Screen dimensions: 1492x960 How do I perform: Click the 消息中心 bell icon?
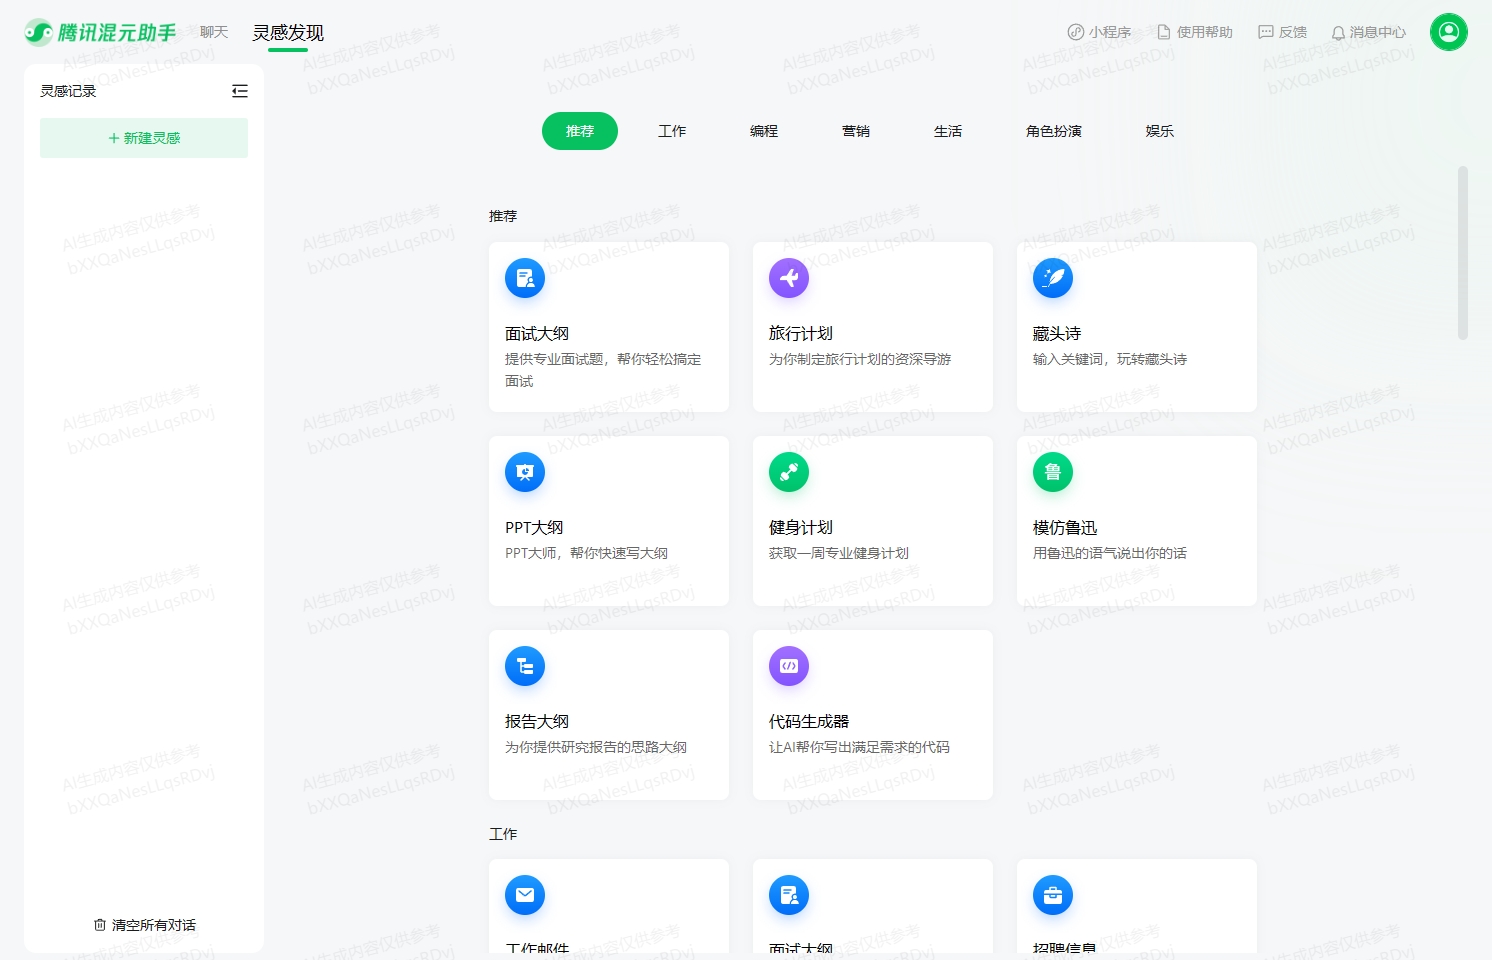[1338, 31]
